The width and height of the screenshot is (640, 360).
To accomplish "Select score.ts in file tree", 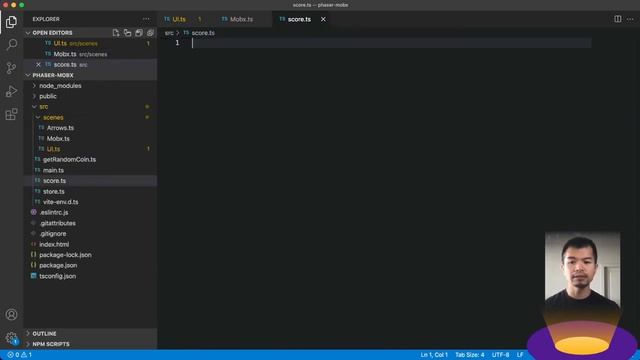I will pyautogui.click(x=90, y=180).
